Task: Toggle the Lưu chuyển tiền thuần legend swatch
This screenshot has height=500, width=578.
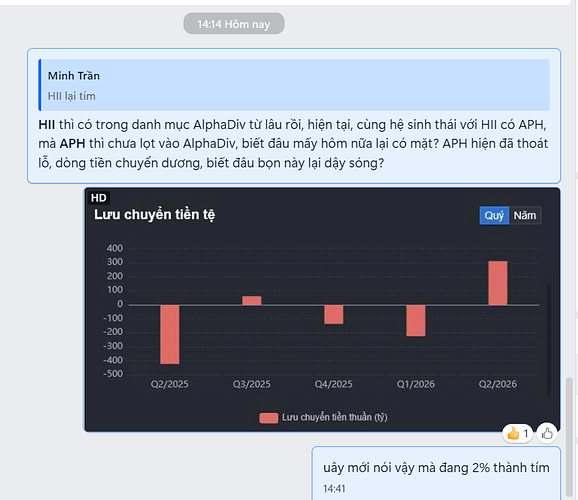Action: (268, 418)
